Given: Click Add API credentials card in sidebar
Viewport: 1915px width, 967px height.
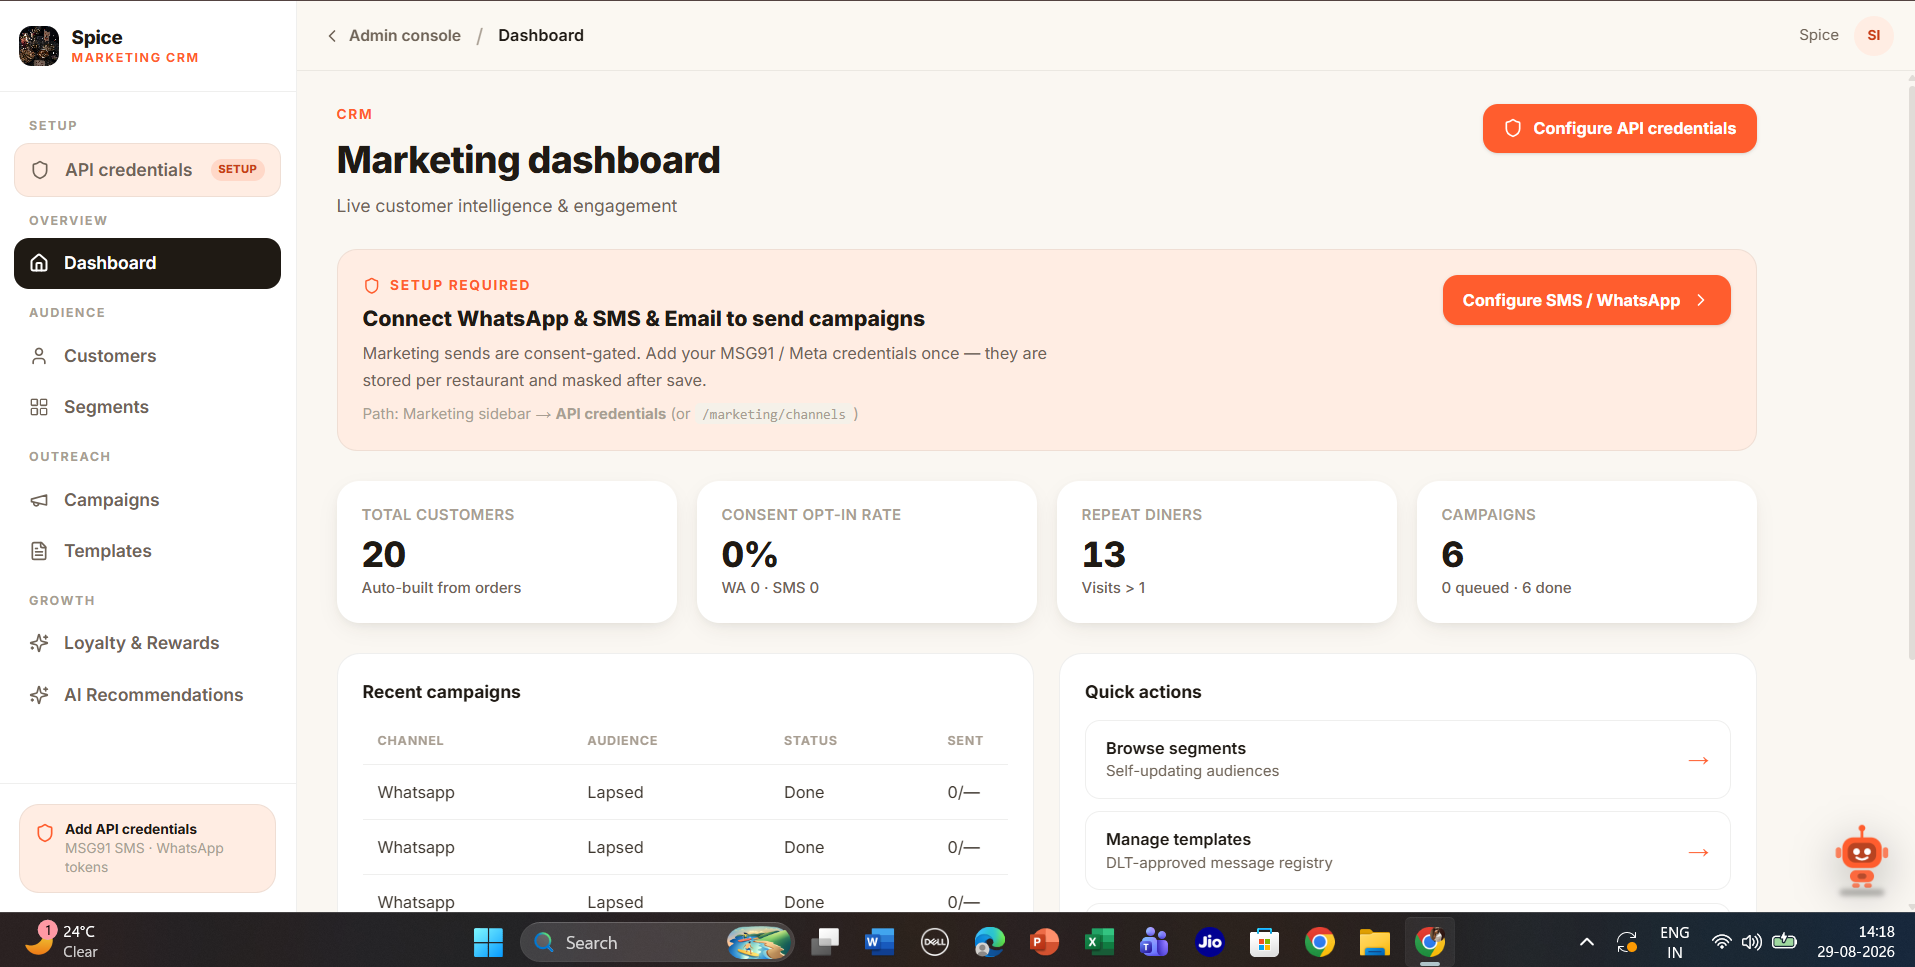Looking at the screenshot, I should tap(147, 848).
